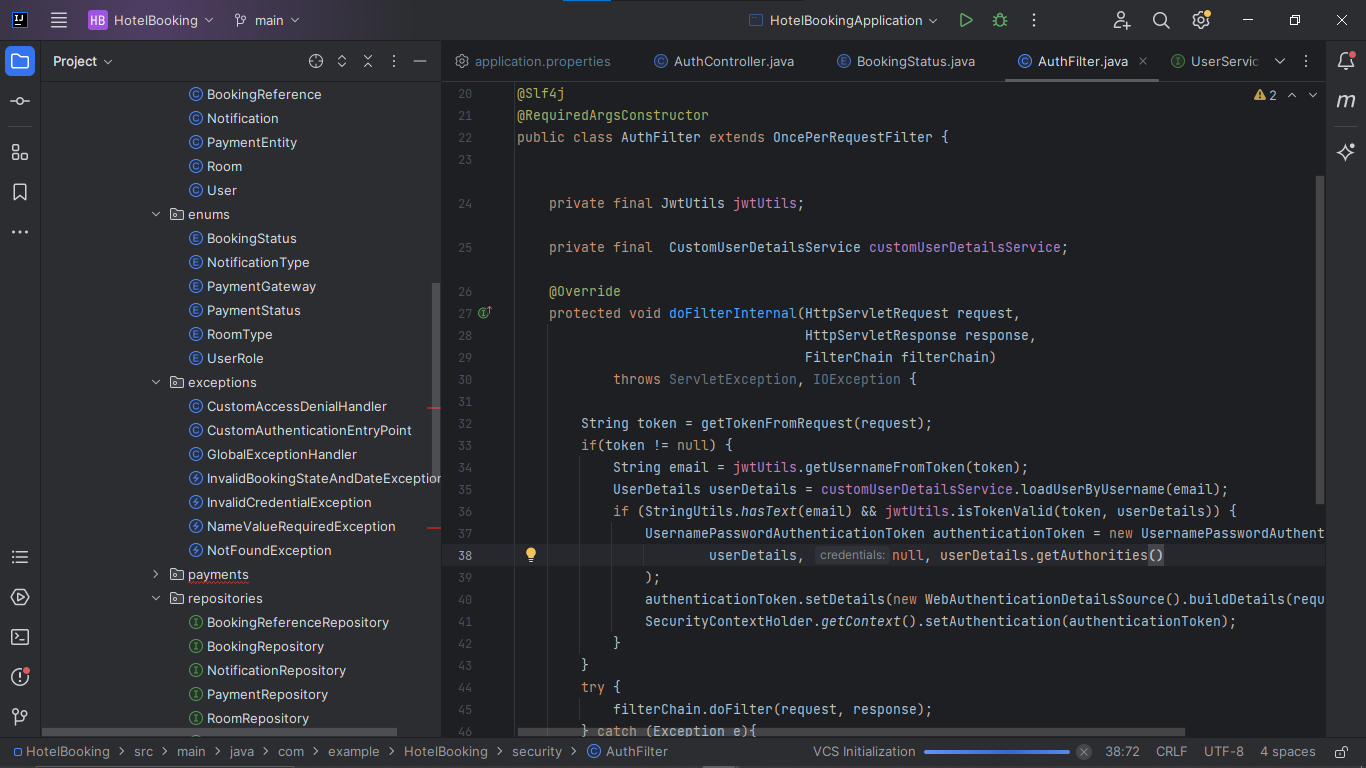Click the UTF-8 encoding in status bar

click(x=1223, y=752)
